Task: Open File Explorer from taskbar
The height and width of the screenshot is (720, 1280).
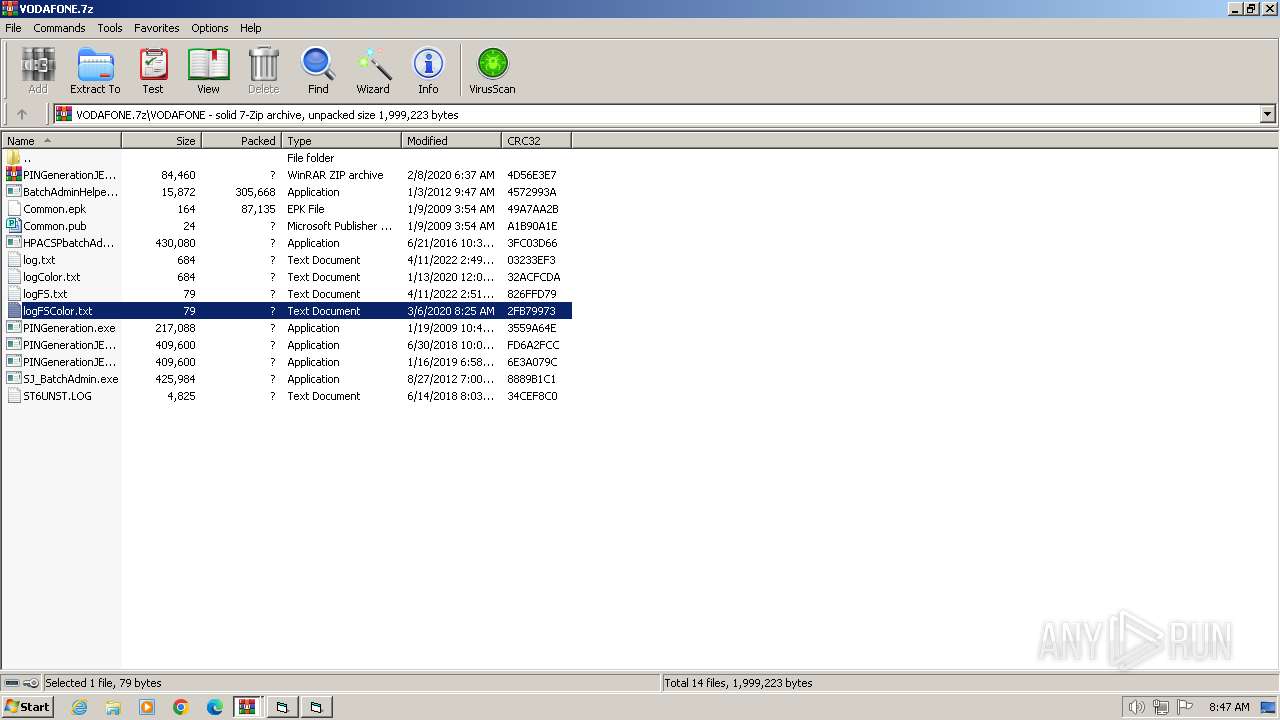Action: [113, 707]
